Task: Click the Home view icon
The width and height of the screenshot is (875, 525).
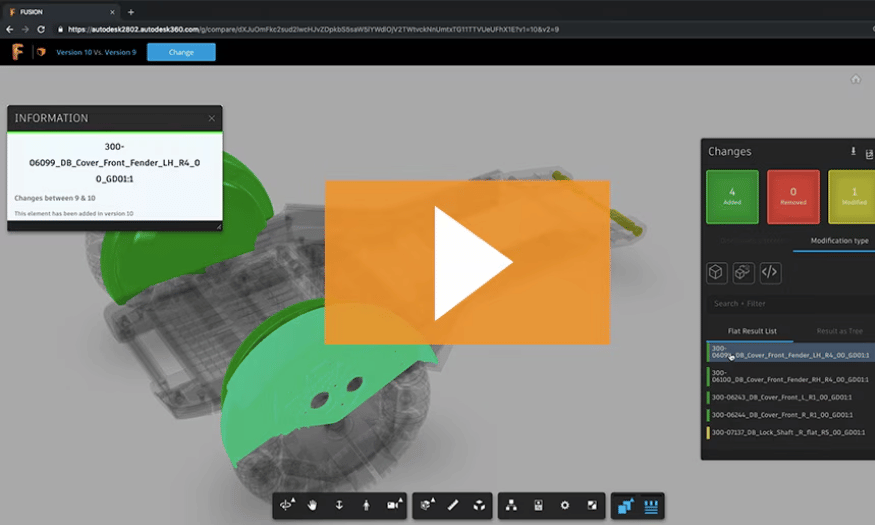Action: (855, 79)
